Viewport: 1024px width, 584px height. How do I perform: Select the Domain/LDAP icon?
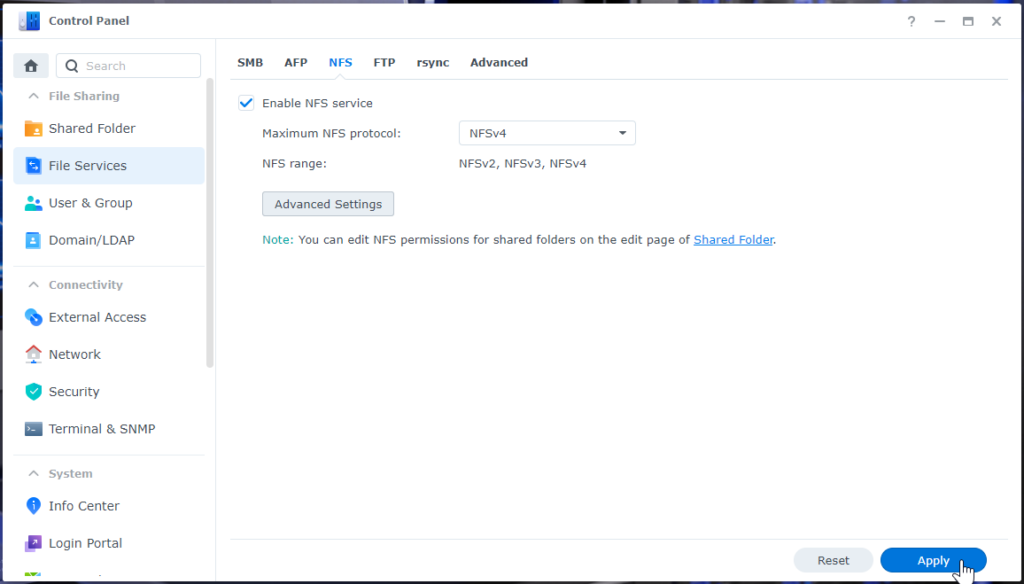click(33, 240)
